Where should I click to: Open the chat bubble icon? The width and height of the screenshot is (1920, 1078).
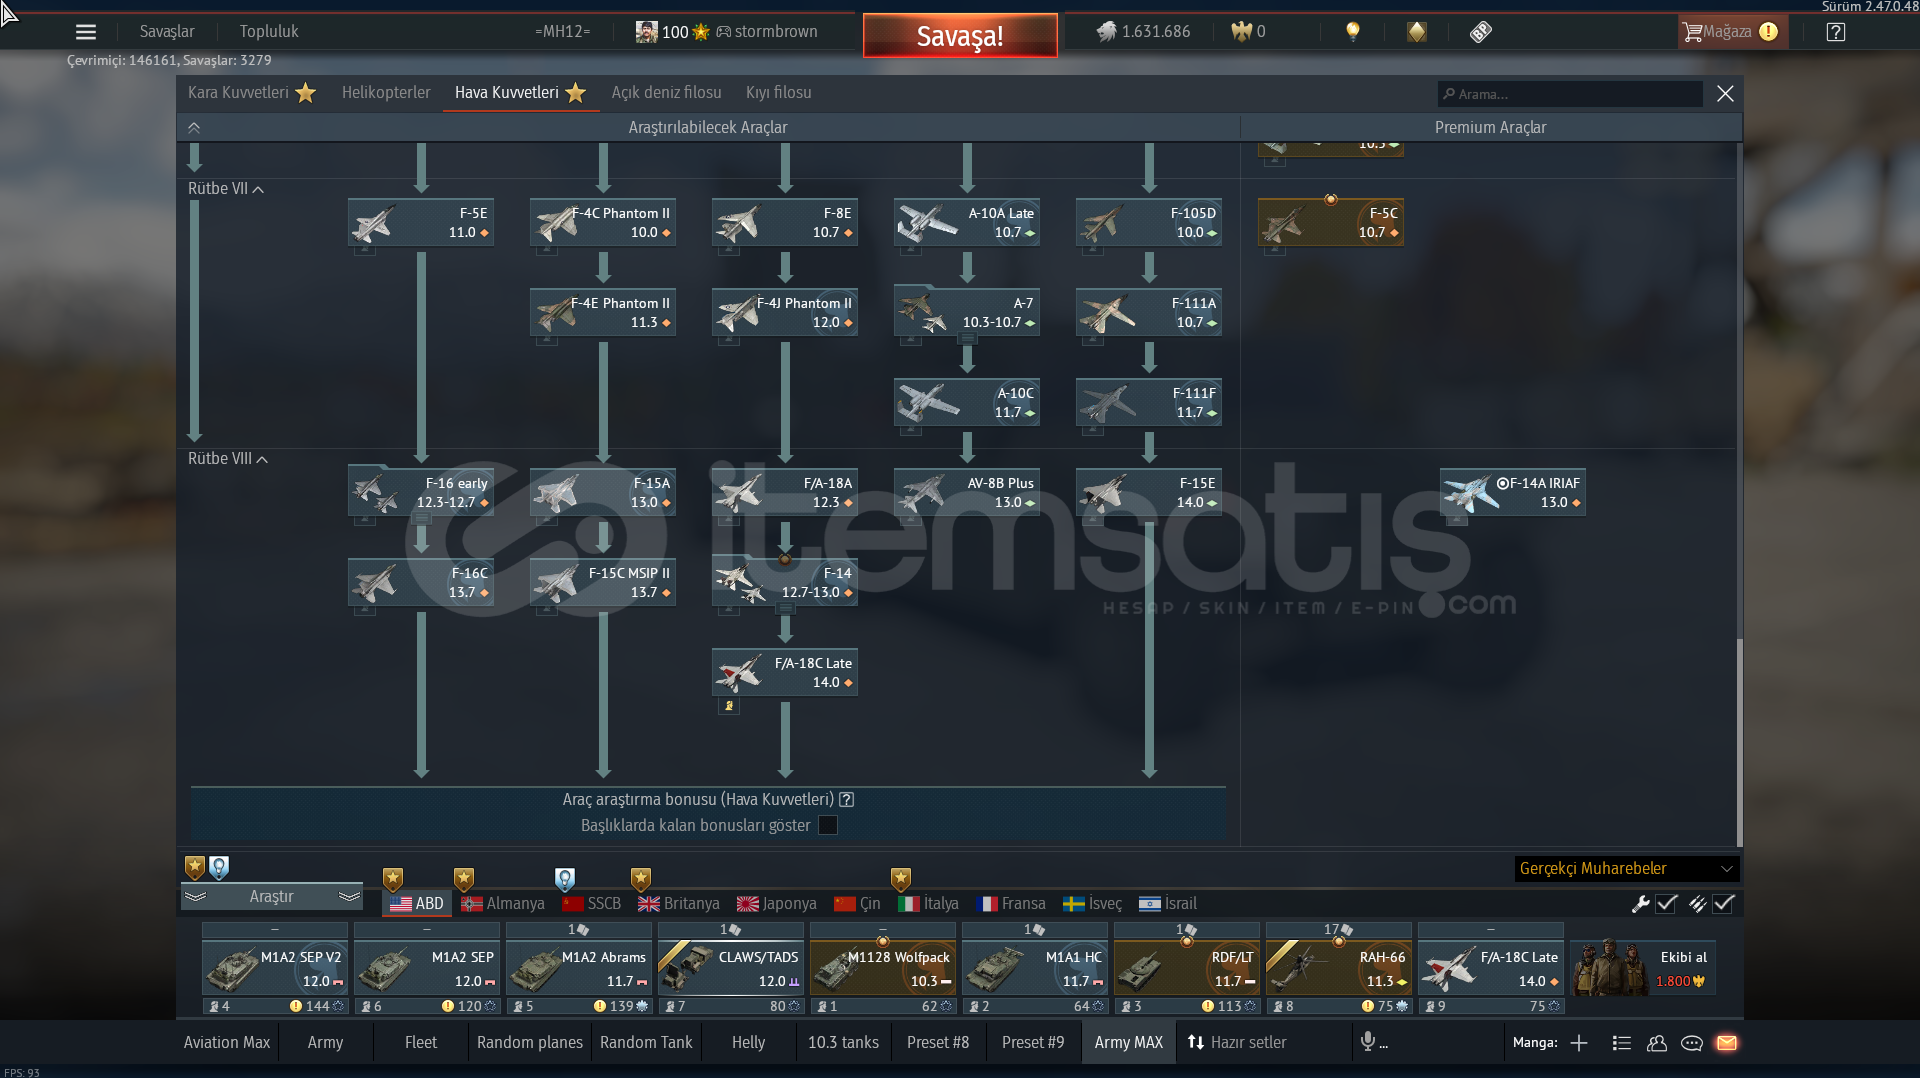tap(1692, 1043)
